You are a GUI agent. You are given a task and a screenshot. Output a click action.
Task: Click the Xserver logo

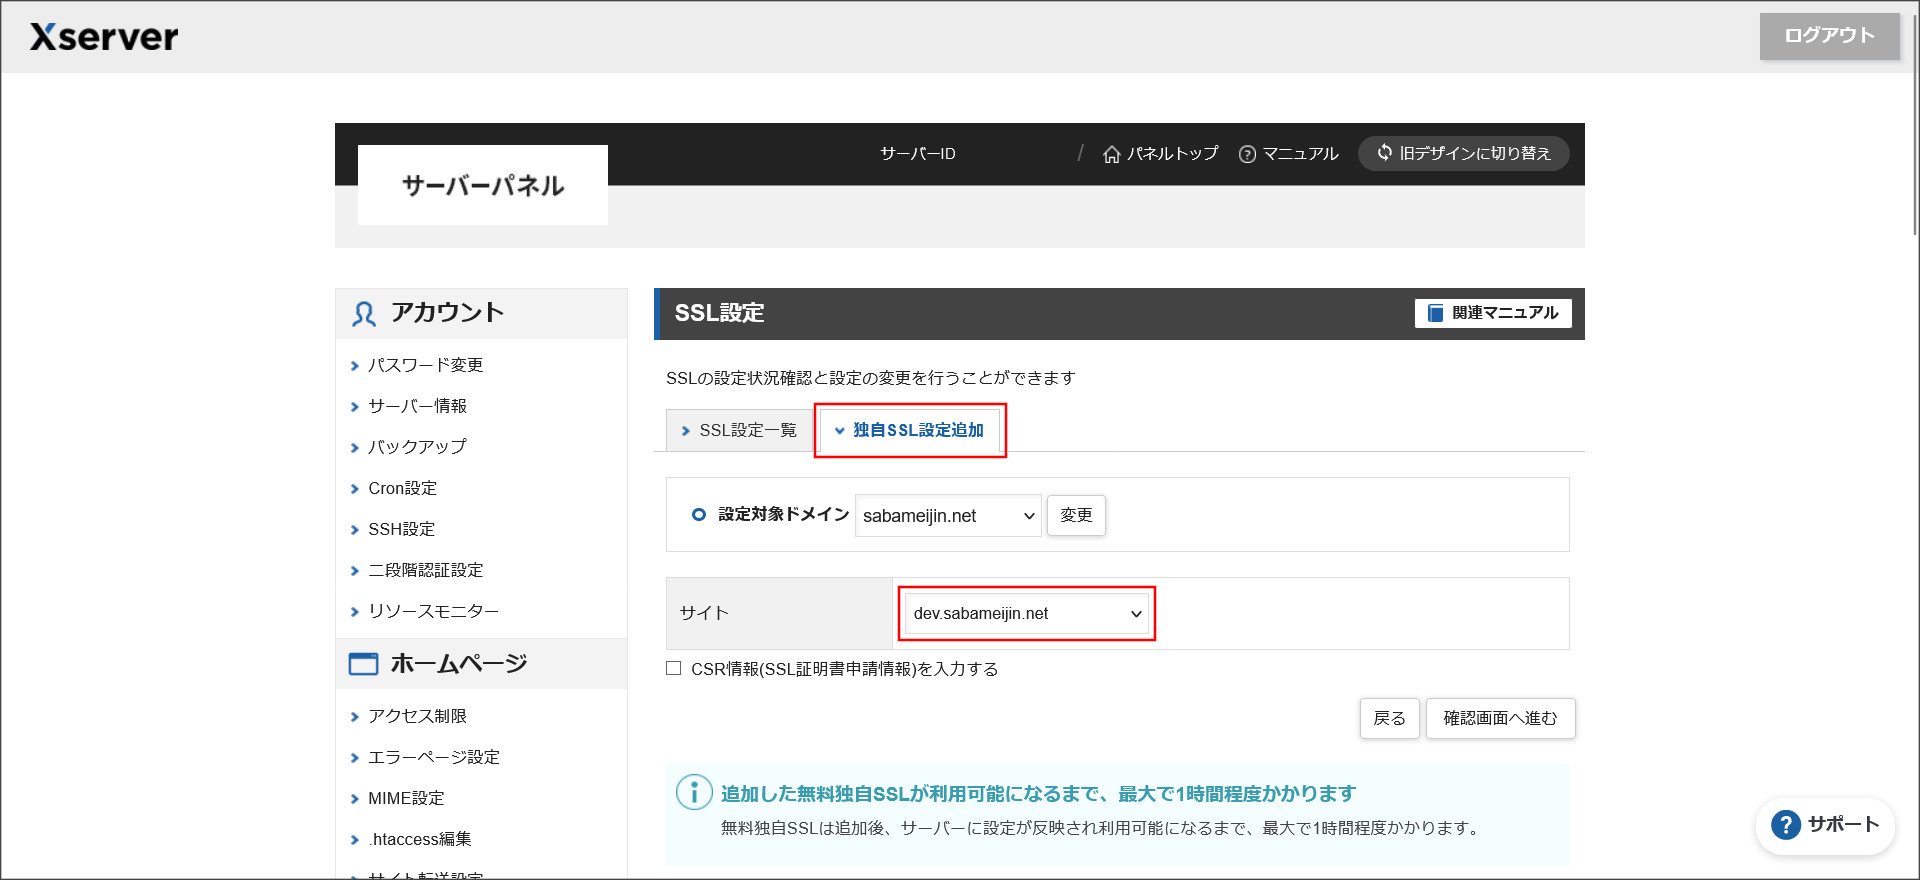pyautogui.click(x=104, y=37)
